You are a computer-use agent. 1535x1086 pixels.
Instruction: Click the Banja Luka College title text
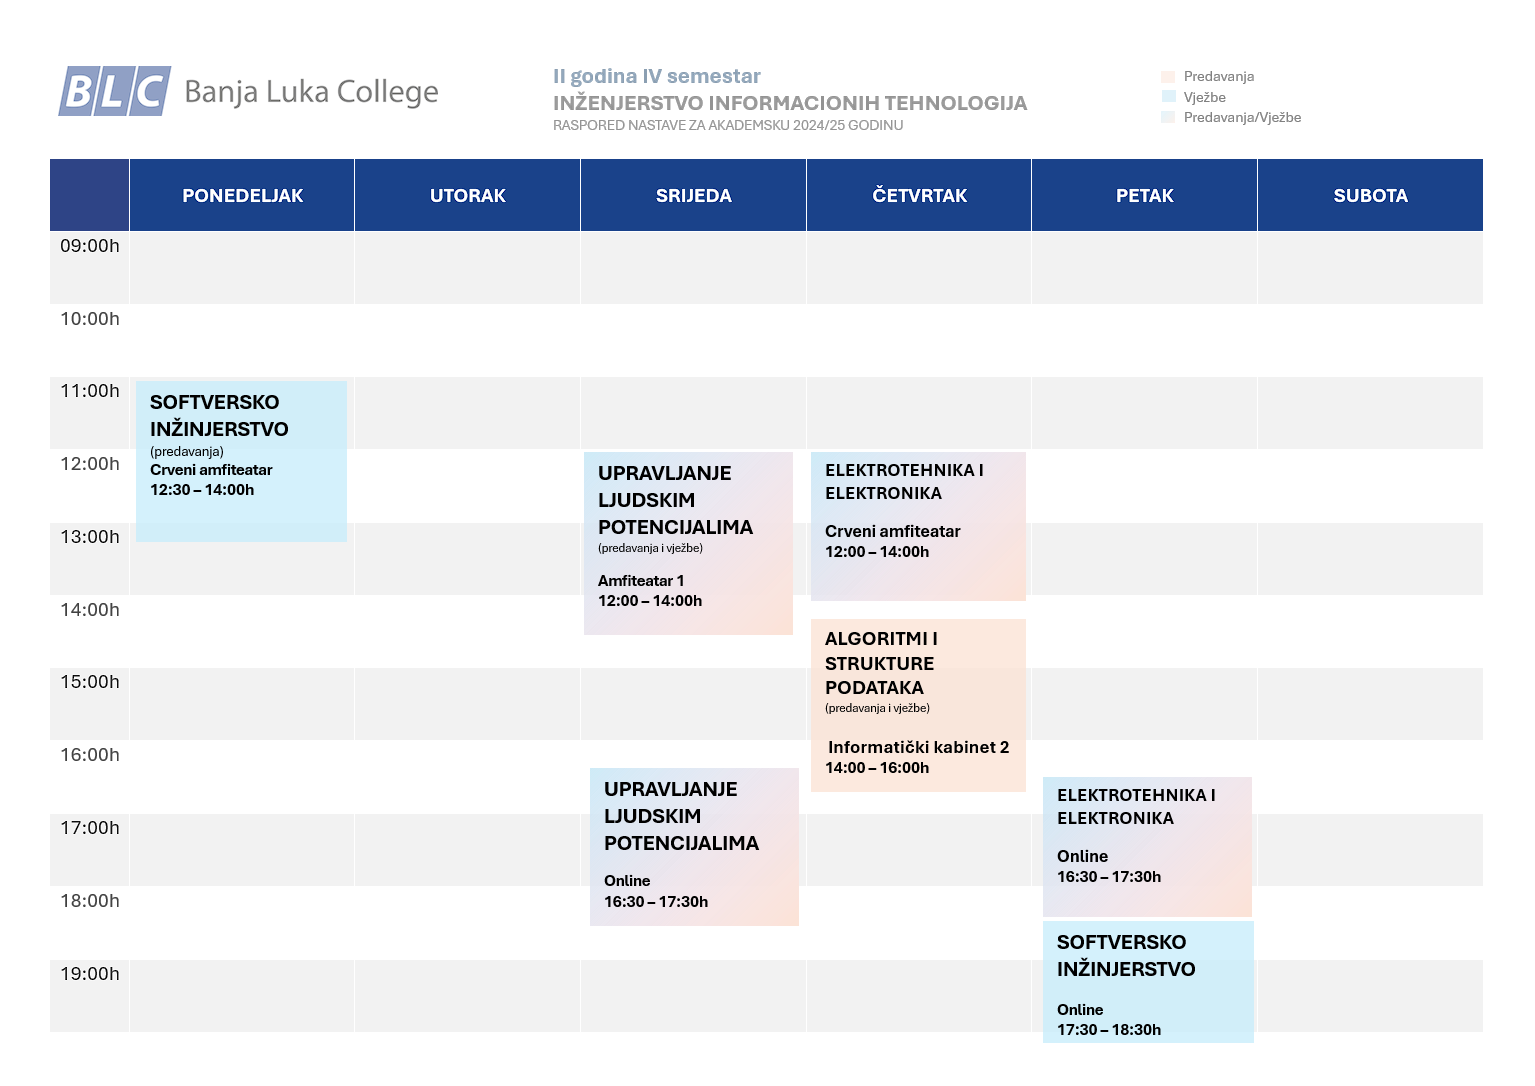click(x=312, y=92)
